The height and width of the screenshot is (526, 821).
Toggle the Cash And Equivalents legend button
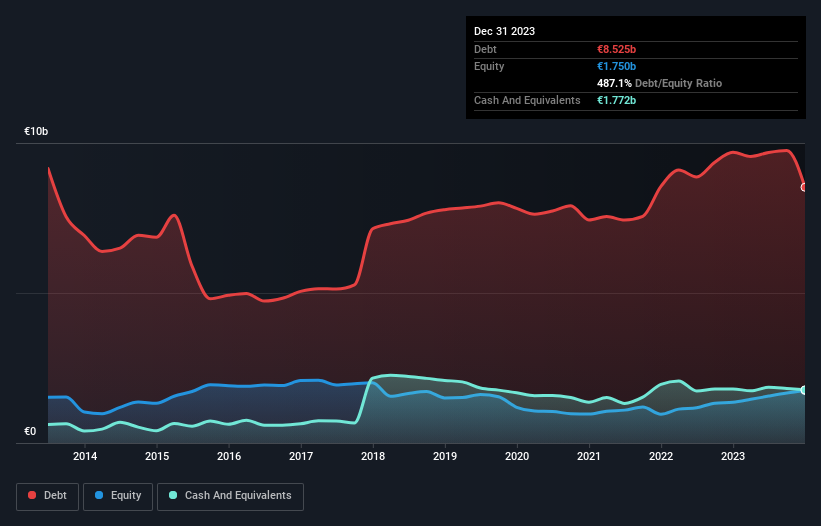click(x=230, y=496)
